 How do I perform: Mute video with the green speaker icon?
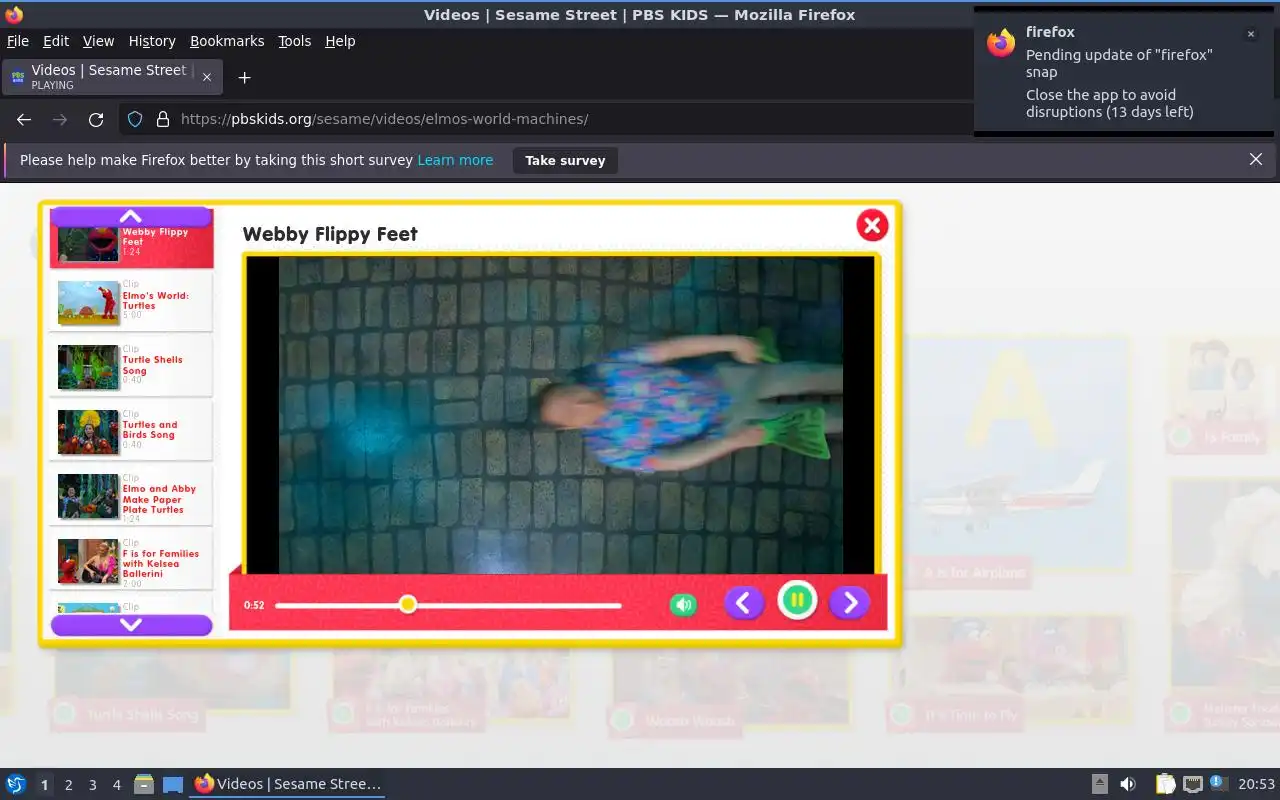point(683,604)
